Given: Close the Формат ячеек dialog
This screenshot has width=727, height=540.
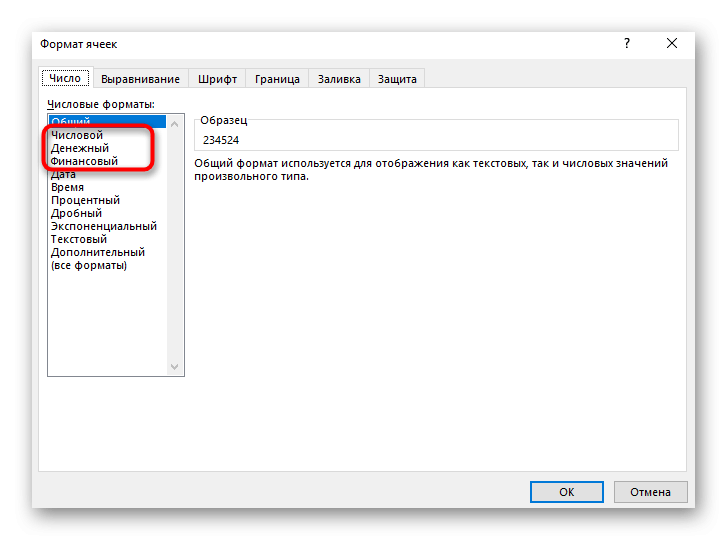Looking at the screenshot, I should click(672, 44).
